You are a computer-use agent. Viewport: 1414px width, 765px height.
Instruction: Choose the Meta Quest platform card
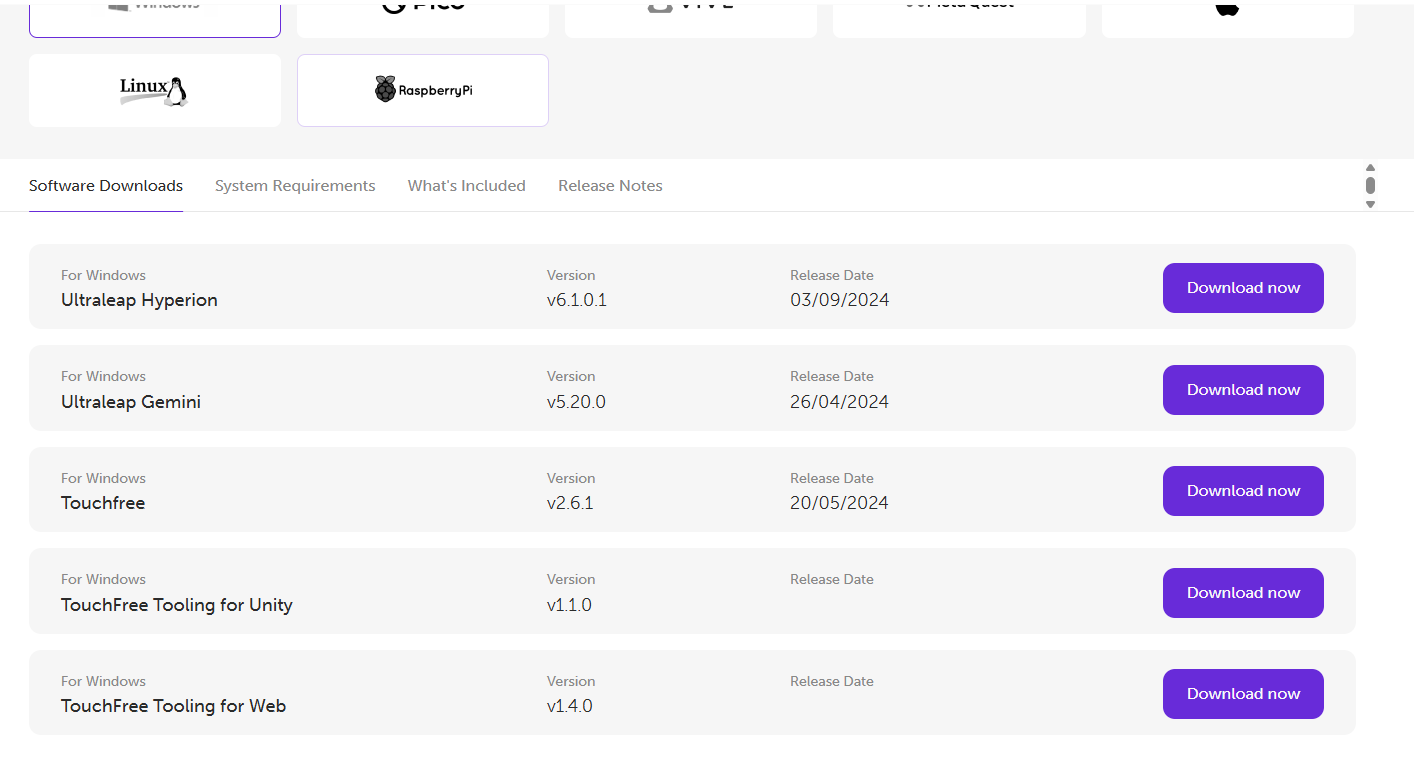958,15
